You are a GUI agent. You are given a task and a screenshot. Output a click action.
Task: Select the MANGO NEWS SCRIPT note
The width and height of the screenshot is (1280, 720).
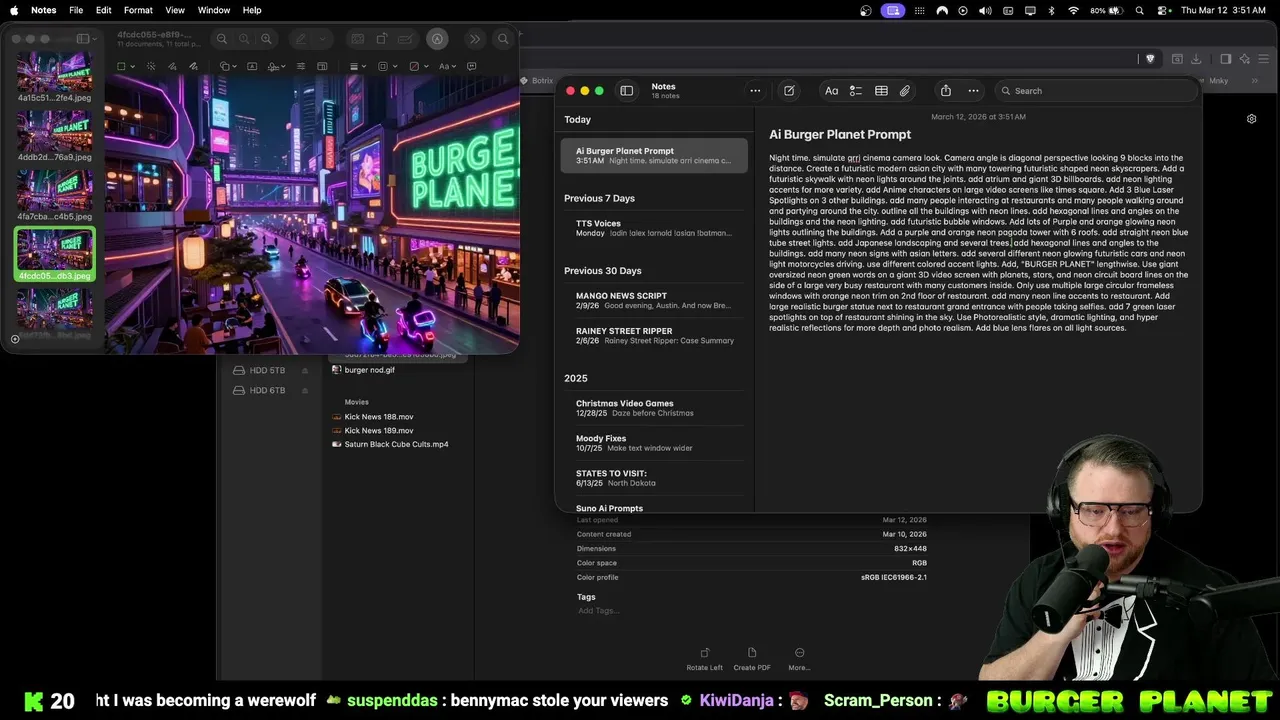pos(654,300)
